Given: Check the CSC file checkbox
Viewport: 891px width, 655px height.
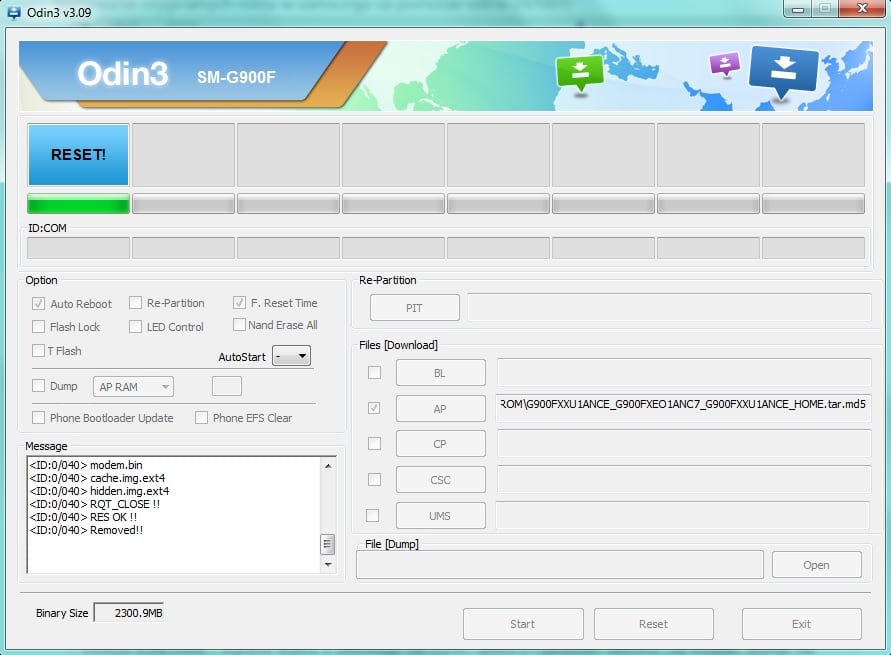Looking at the screenshot, I should click(x=374, y=479).
